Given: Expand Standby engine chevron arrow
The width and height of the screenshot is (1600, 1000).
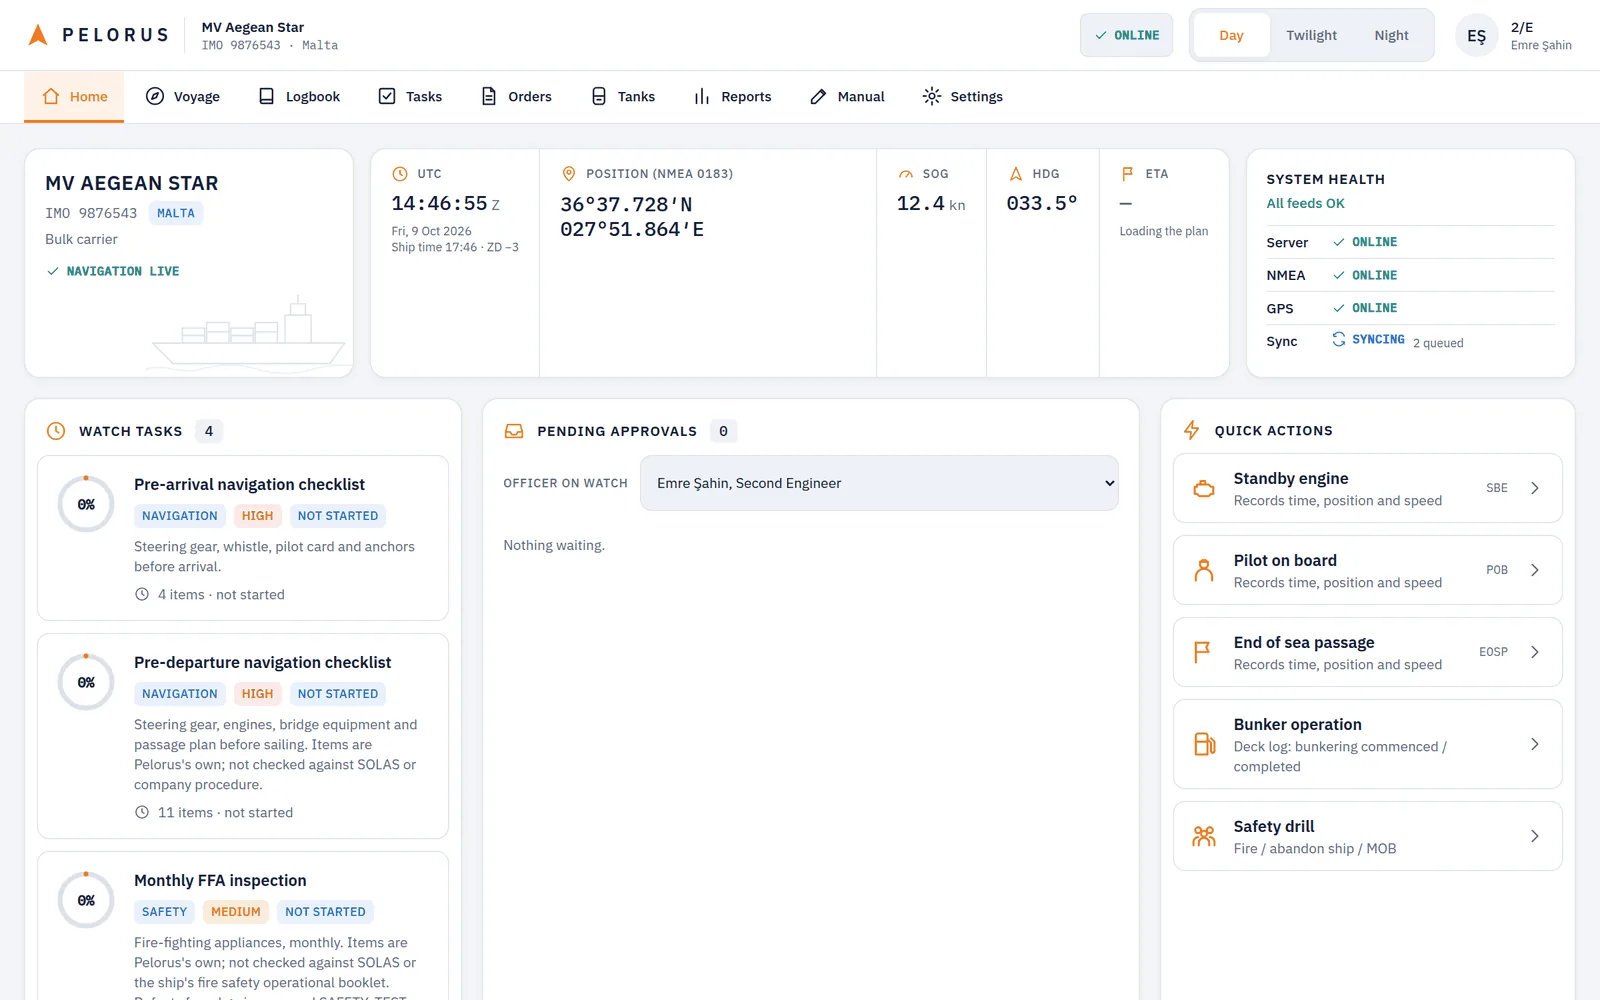Looking at the screenshot, I should click(x=1535, y=489).
